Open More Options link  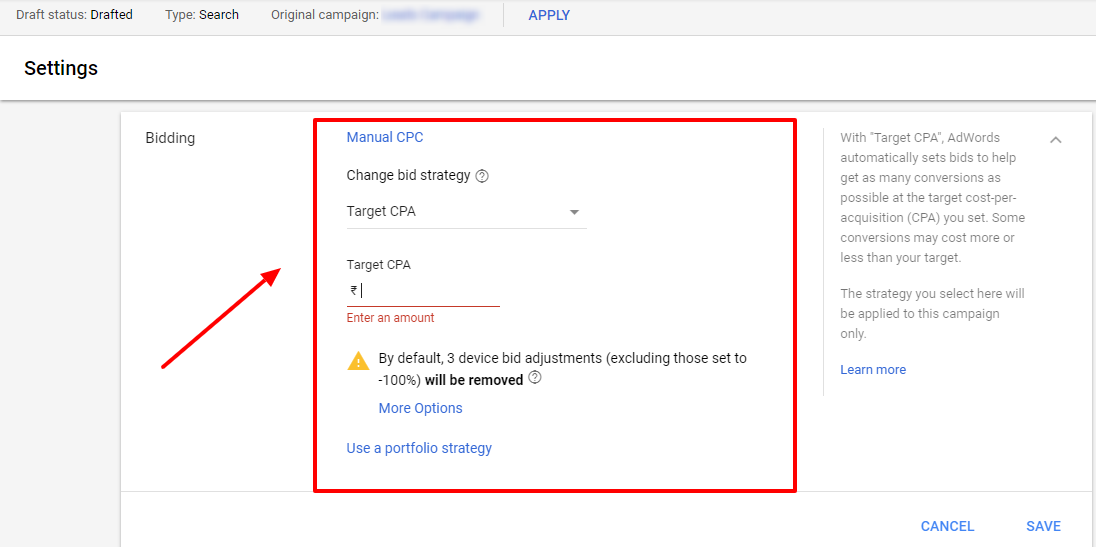point(420,408)
